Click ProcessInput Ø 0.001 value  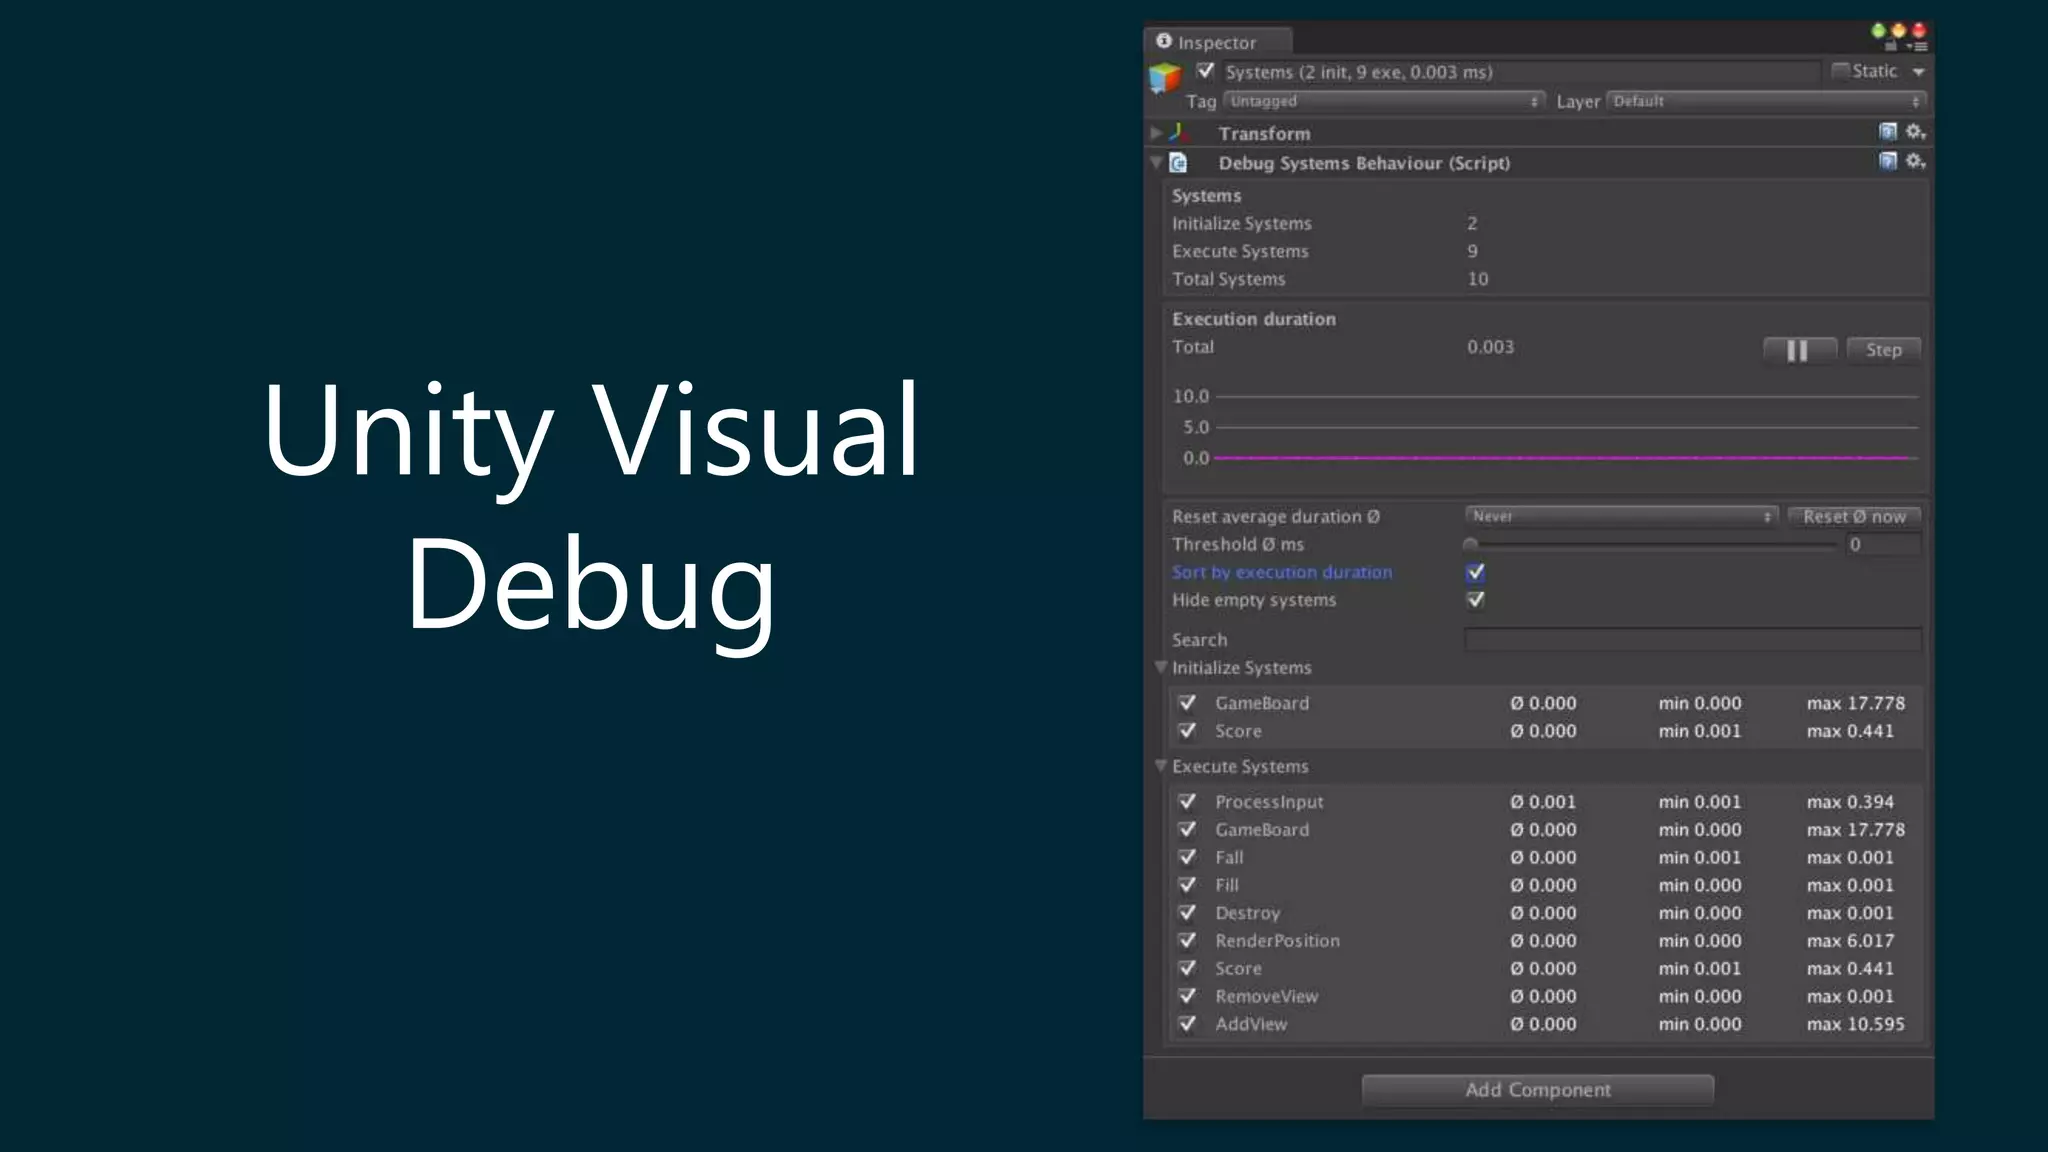click(1543, 802)
